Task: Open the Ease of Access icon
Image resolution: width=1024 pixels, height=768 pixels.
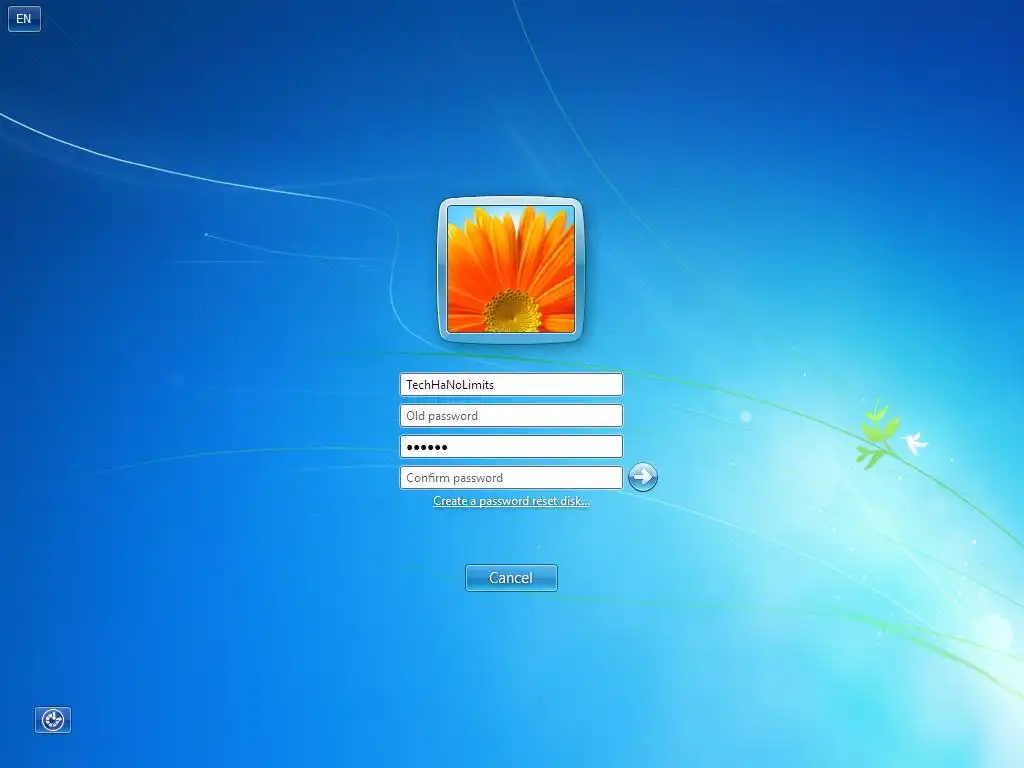Action: (53, 720)
